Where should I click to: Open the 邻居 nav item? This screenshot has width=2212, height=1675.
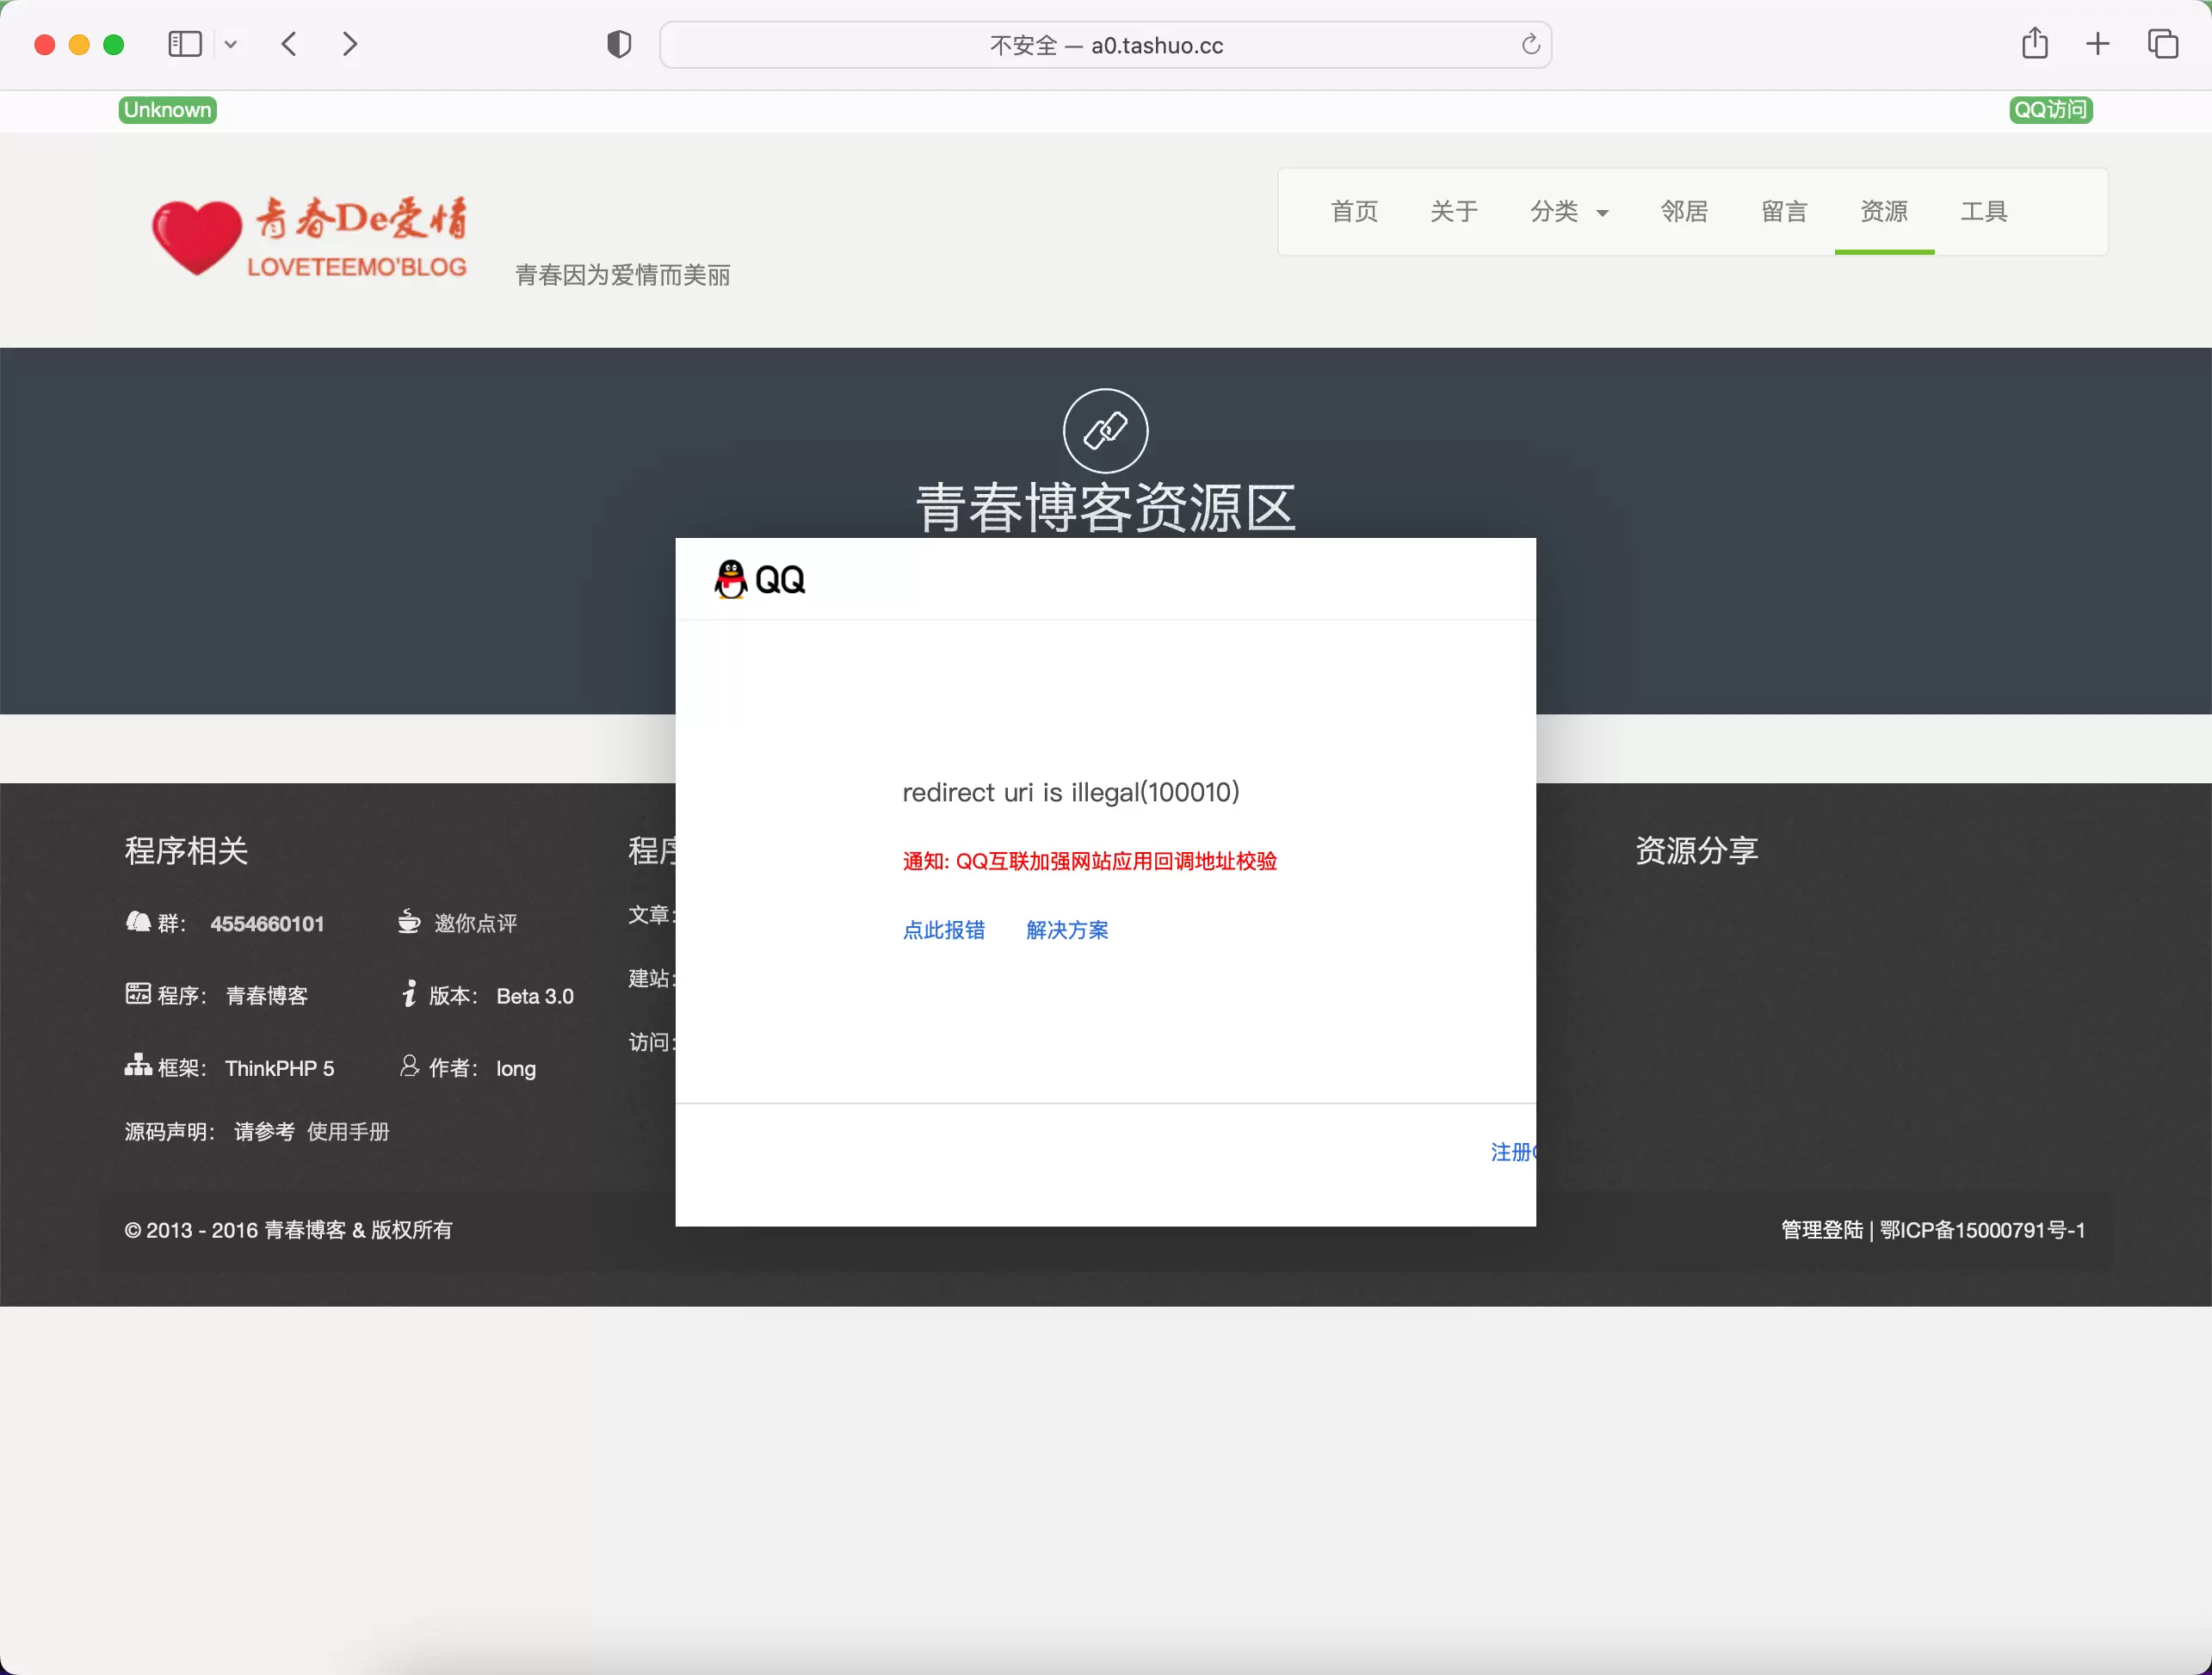pos(1684,211)
